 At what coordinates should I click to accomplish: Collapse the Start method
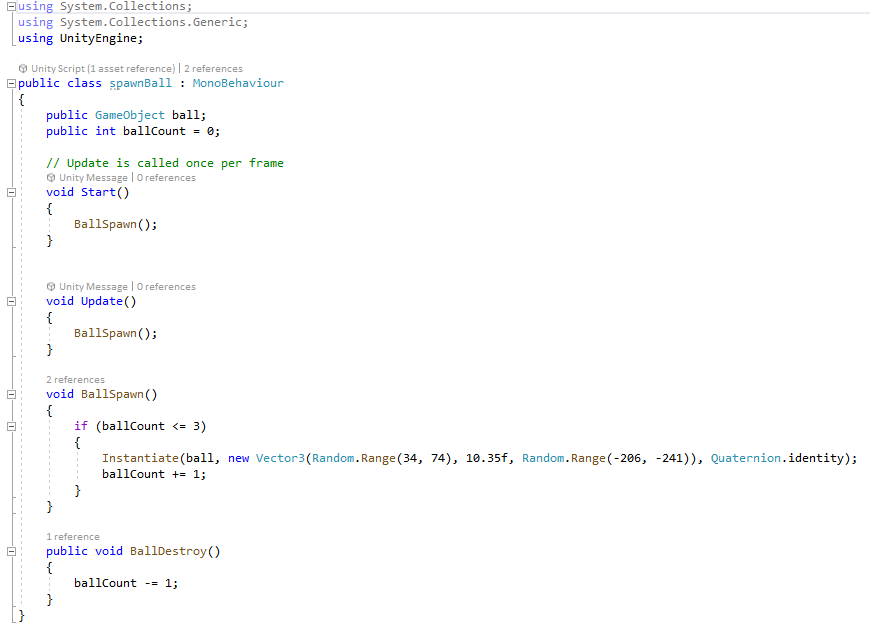11,192
